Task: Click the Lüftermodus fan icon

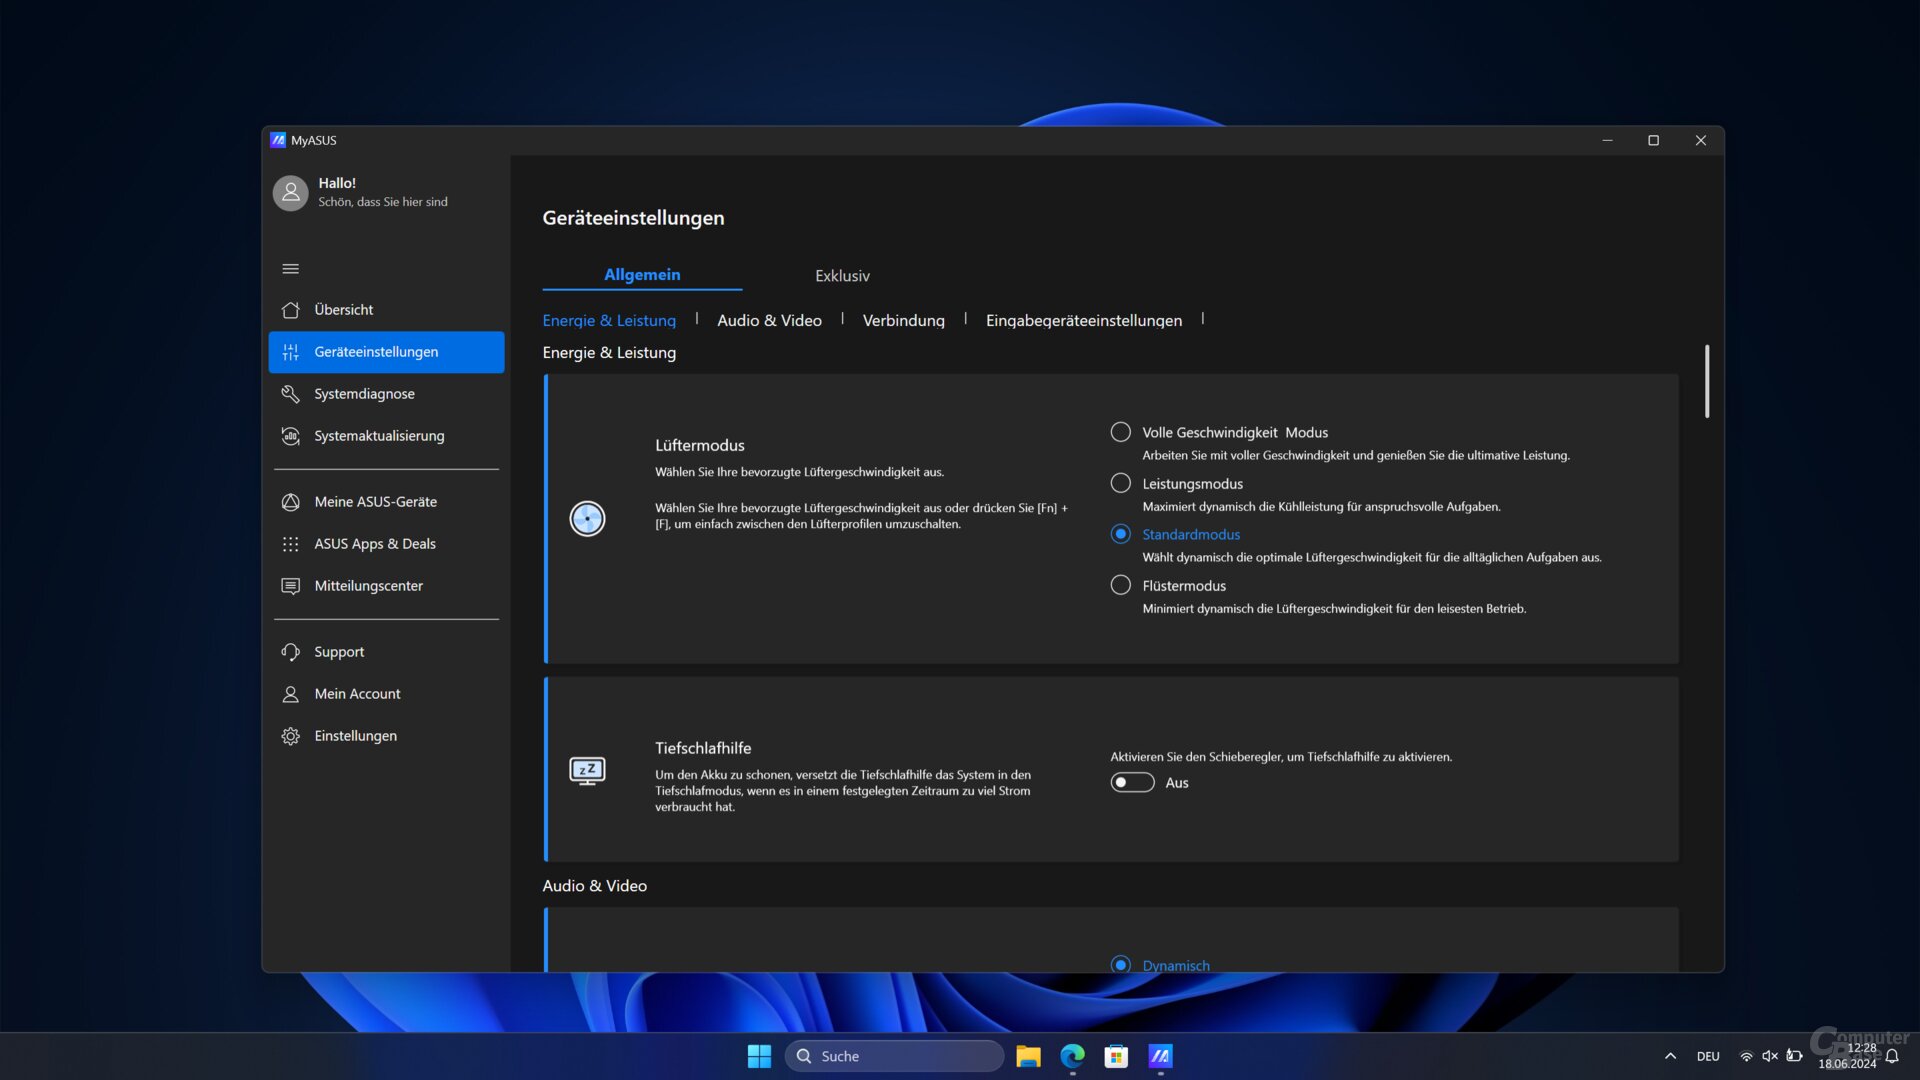Action: pyautogui.click(x=587, y=518)
